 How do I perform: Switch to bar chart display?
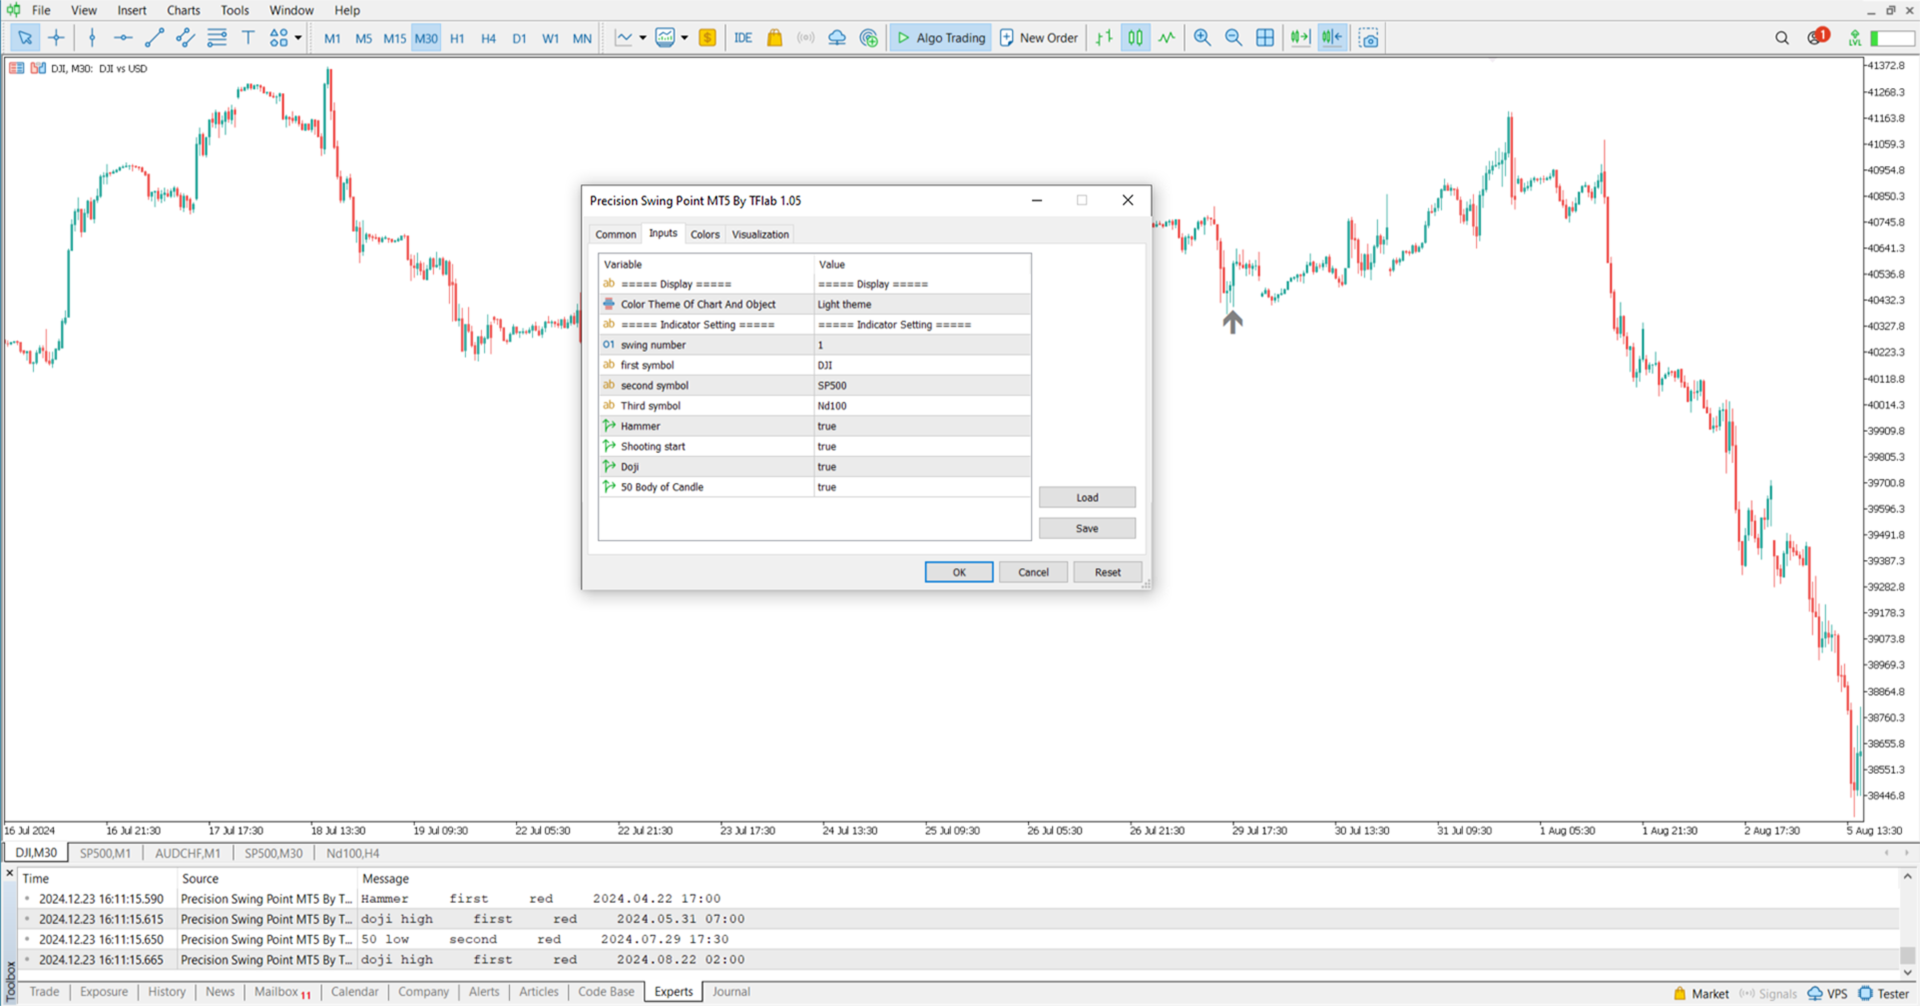(1104, 38)
